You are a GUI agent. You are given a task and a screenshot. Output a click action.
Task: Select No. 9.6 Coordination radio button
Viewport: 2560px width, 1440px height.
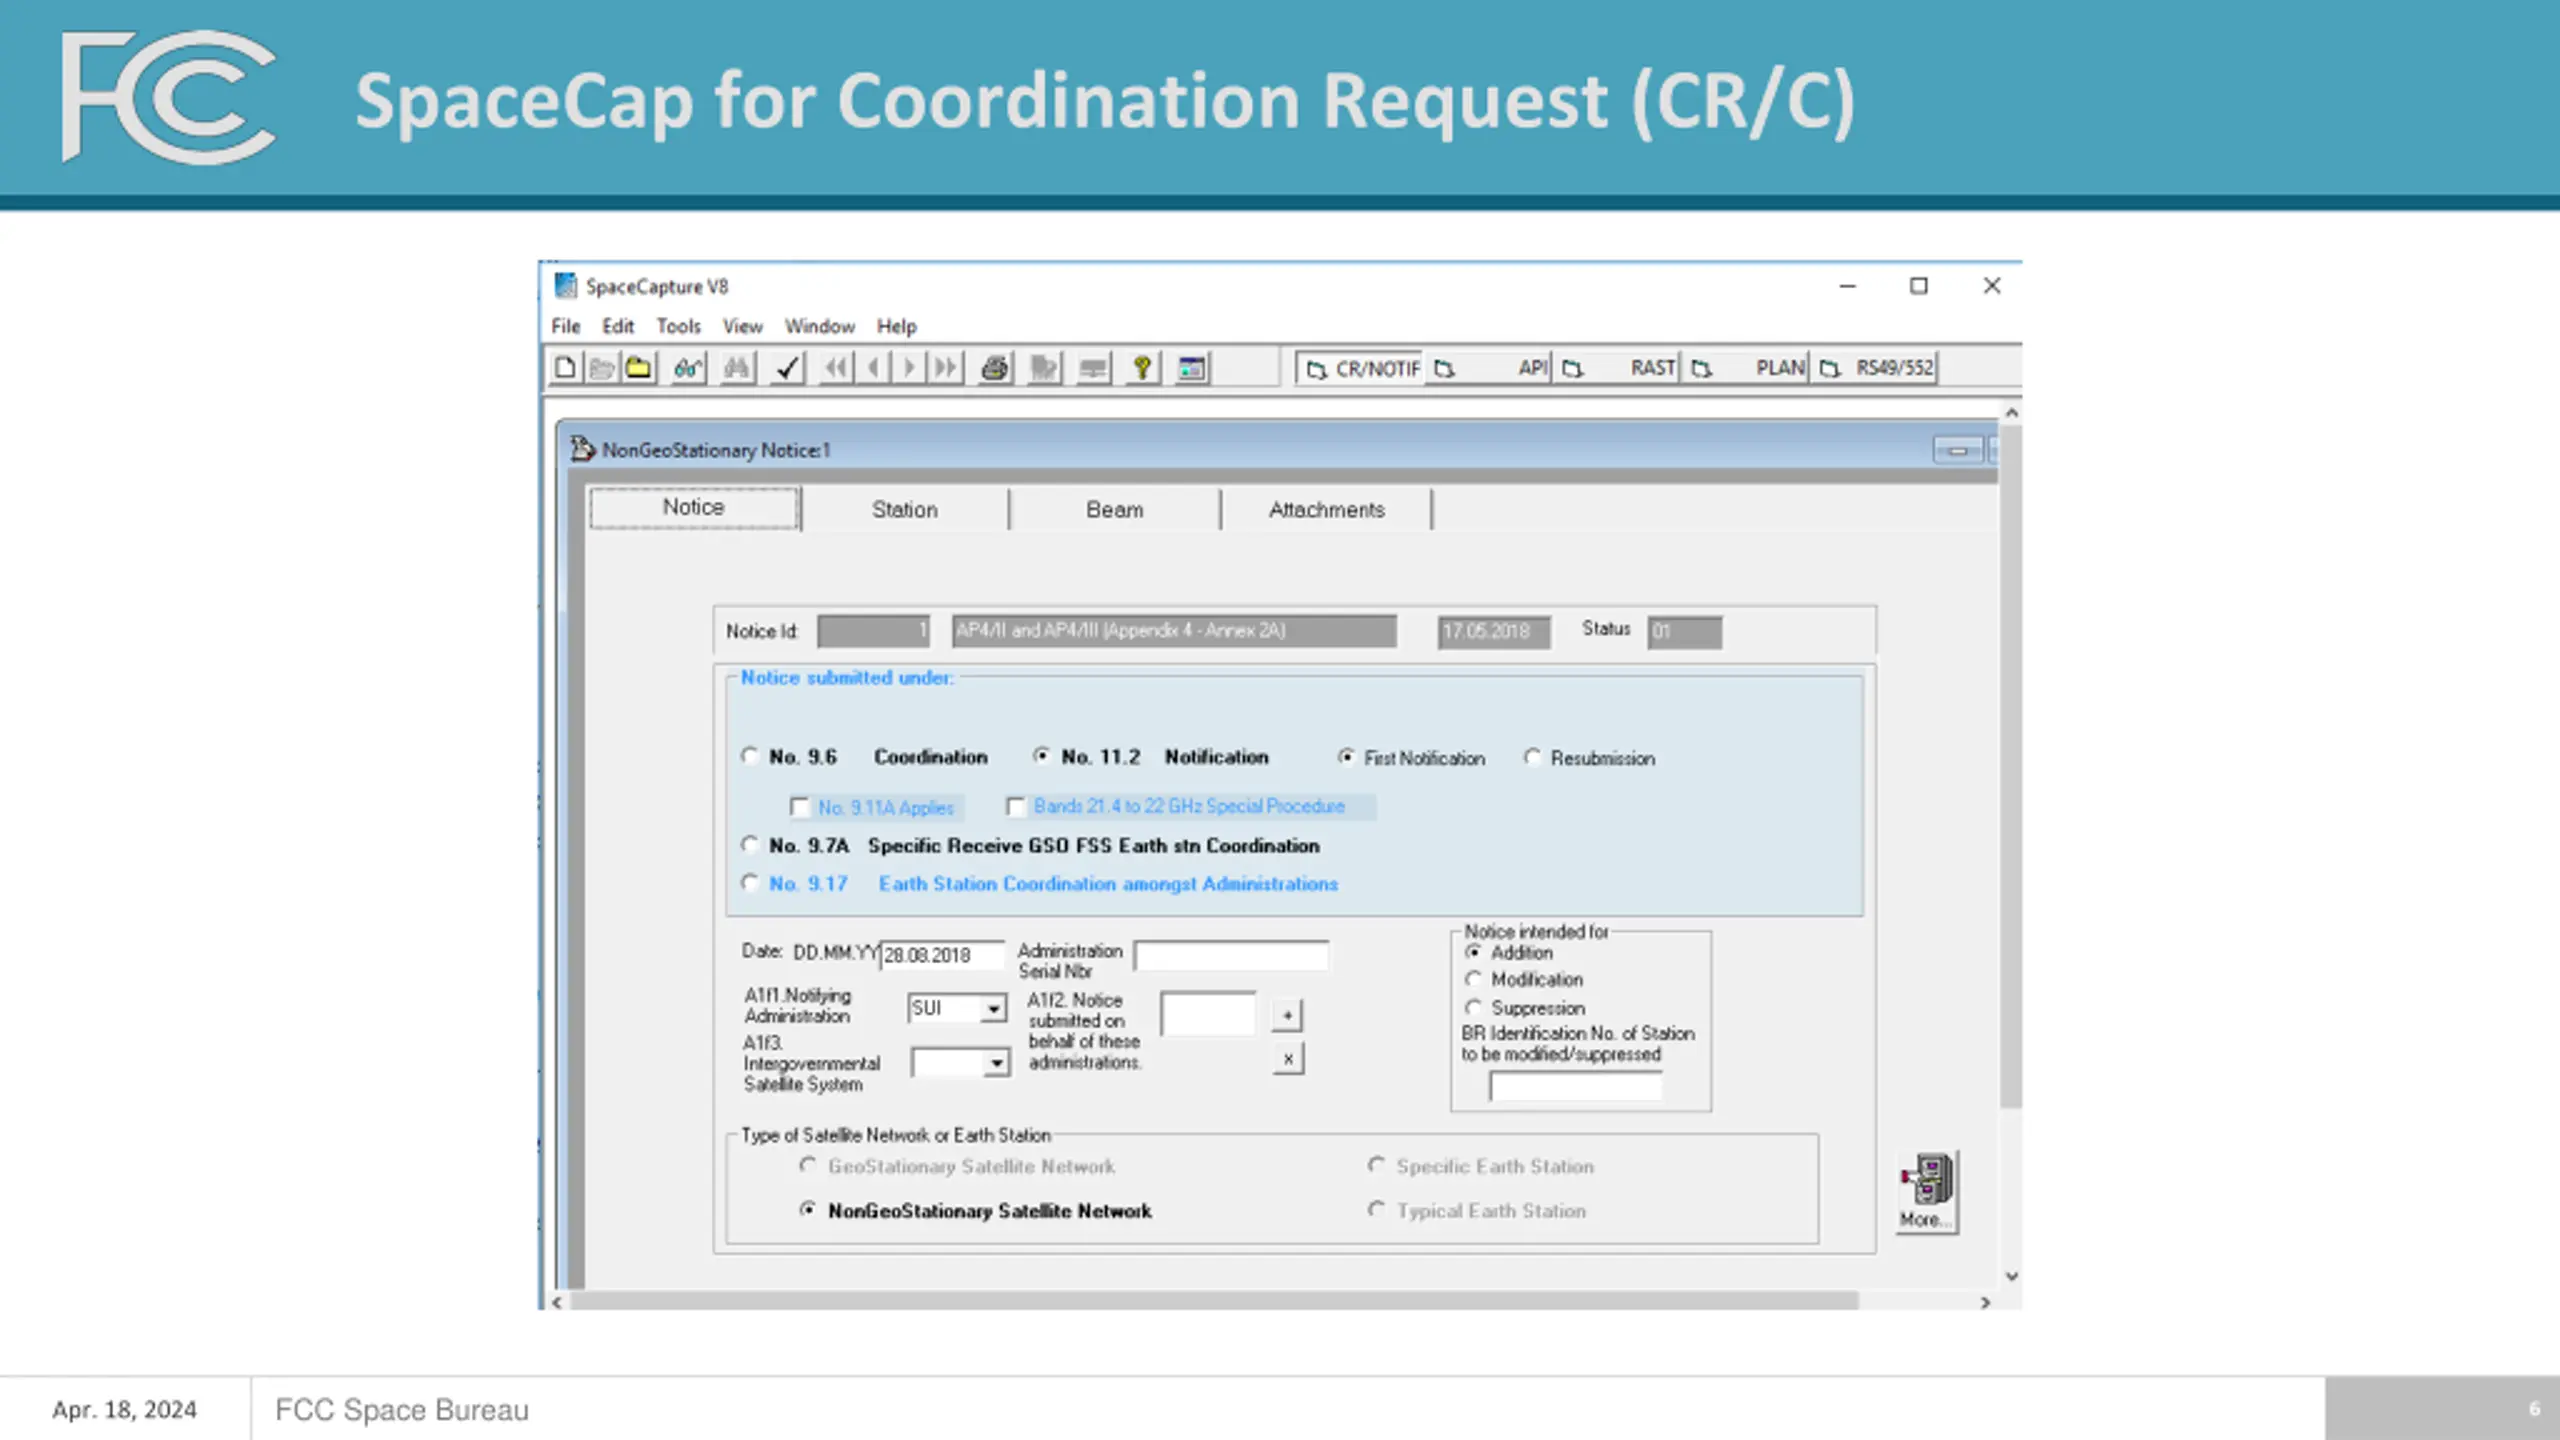[x=750, y=756]
